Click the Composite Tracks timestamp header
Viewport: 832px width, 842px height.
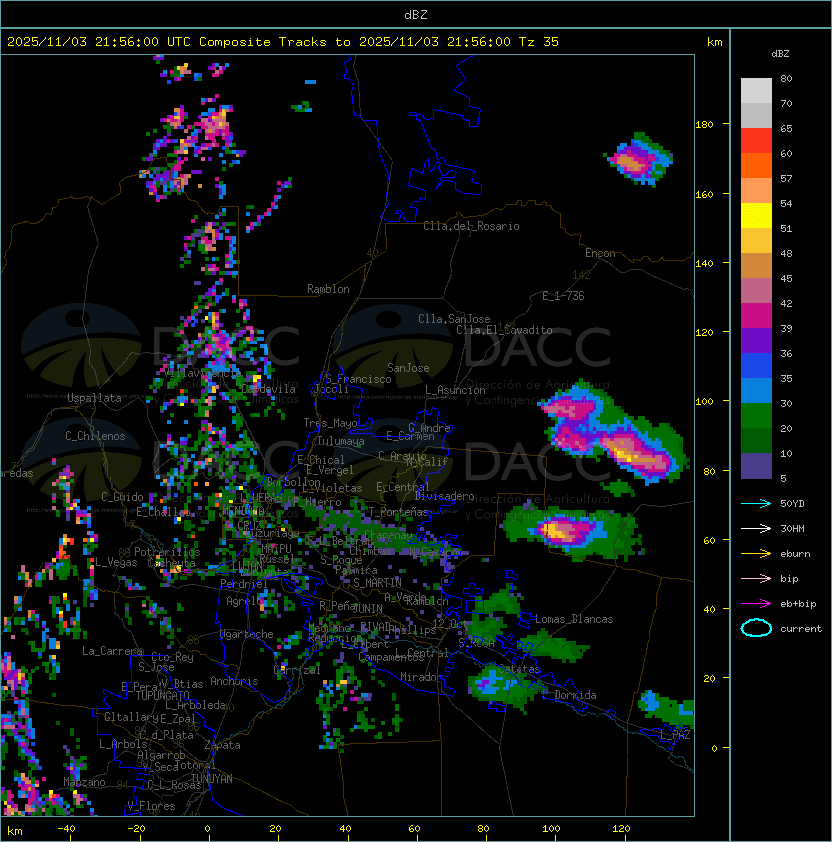pos(283,42)
